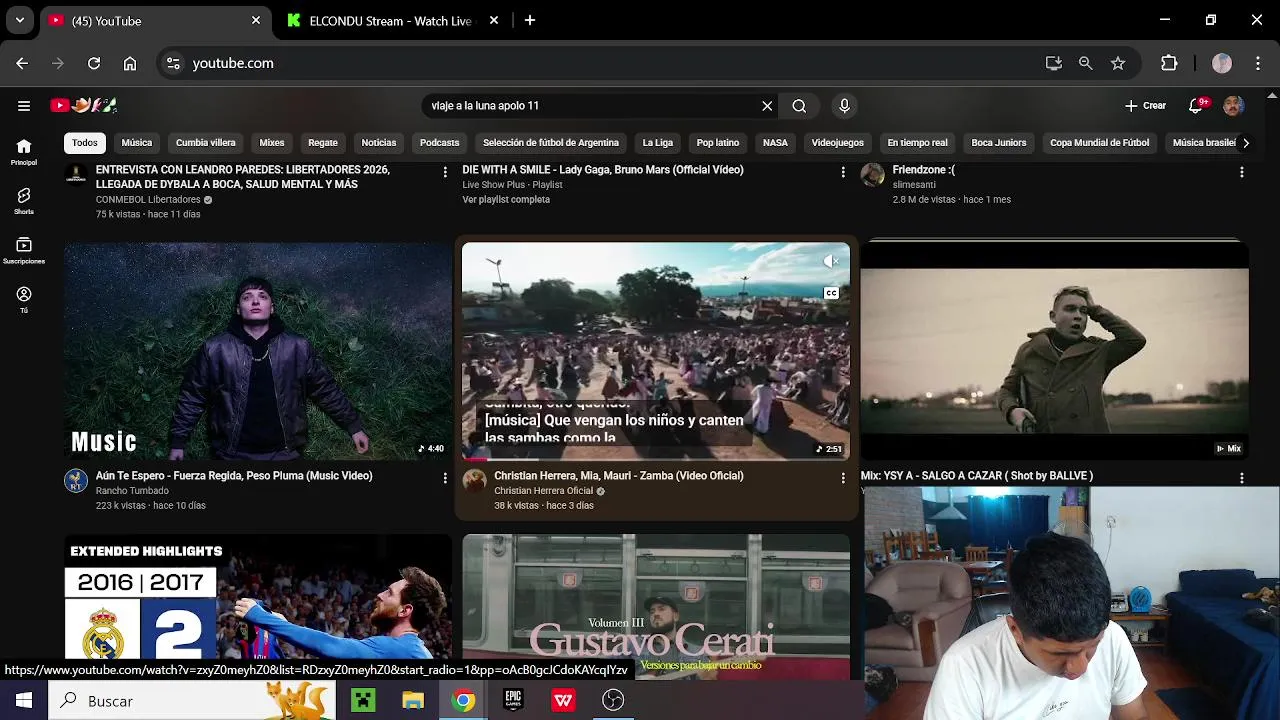Click the address bar URL
The width and height of the screenshot is (1280, 720).
point(233,63)
